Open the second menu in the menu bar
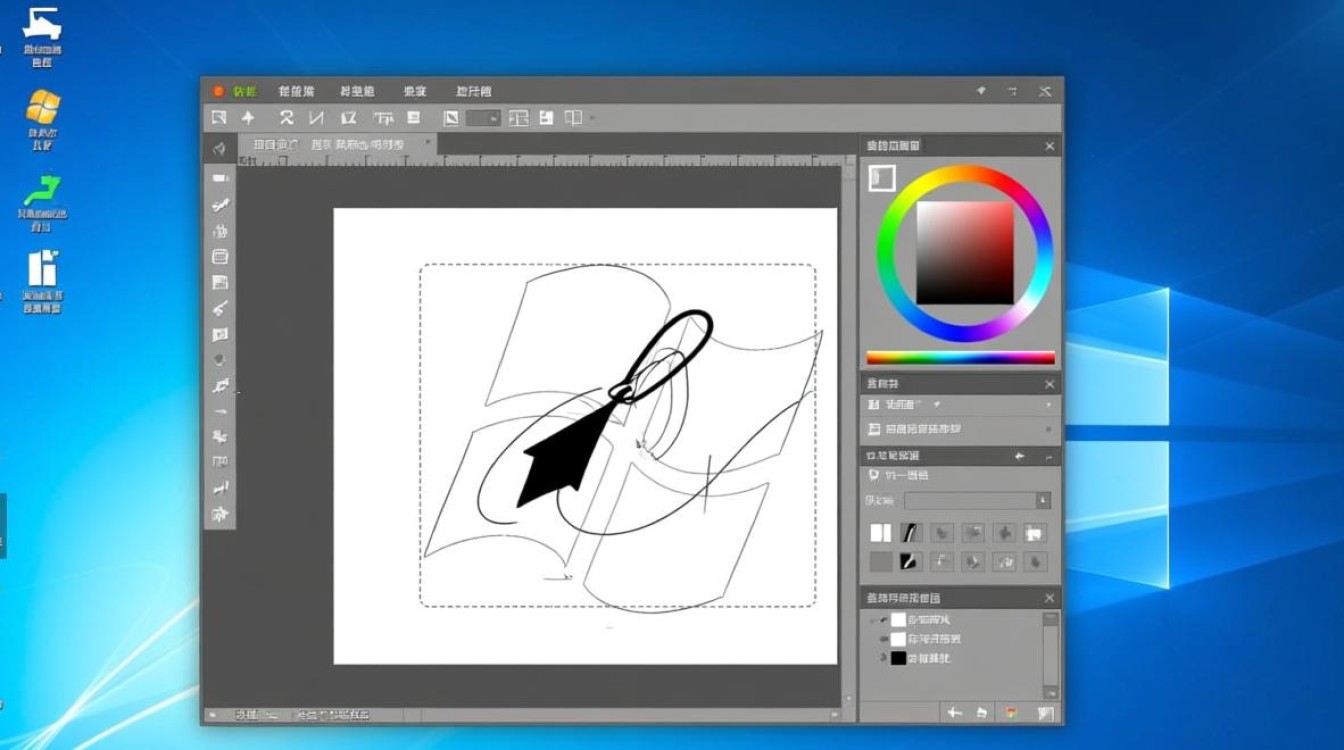Viewport: 1344px width, 750px height. click(296, 91)
